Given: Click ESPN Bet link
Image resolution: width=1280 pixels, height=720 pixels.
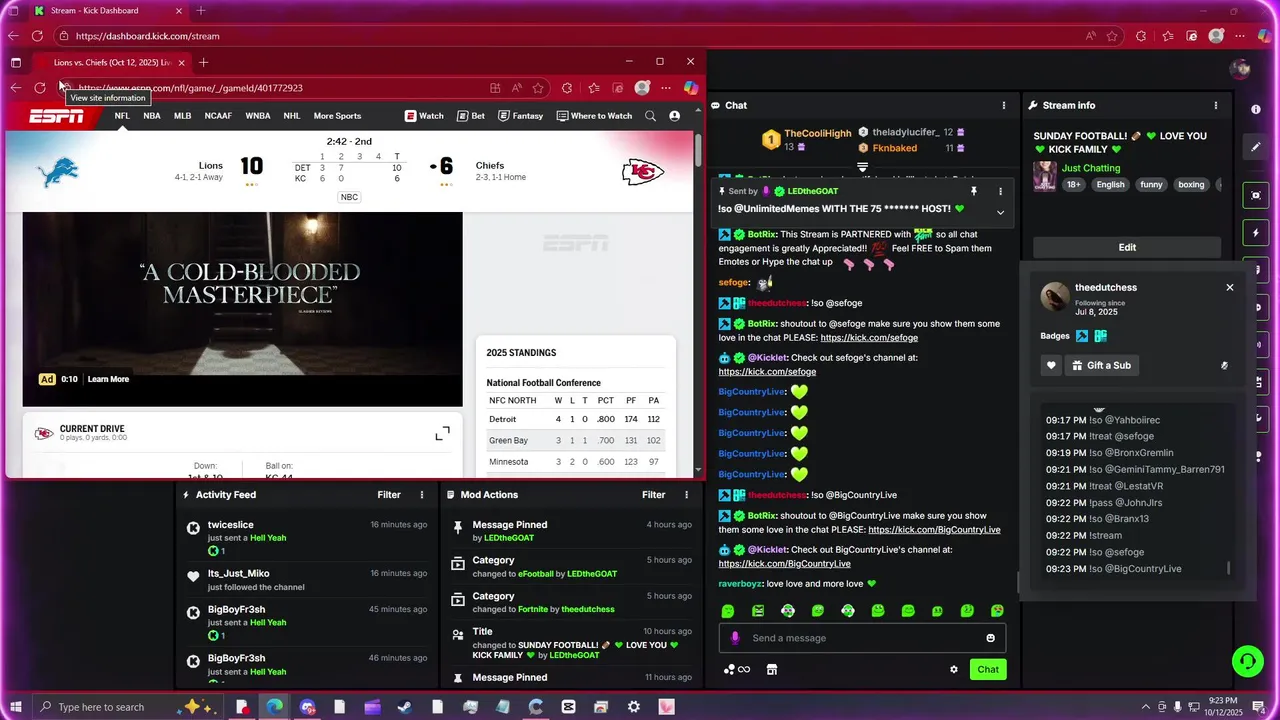Looking at the screenshot, I should click(x=471, y=116).
